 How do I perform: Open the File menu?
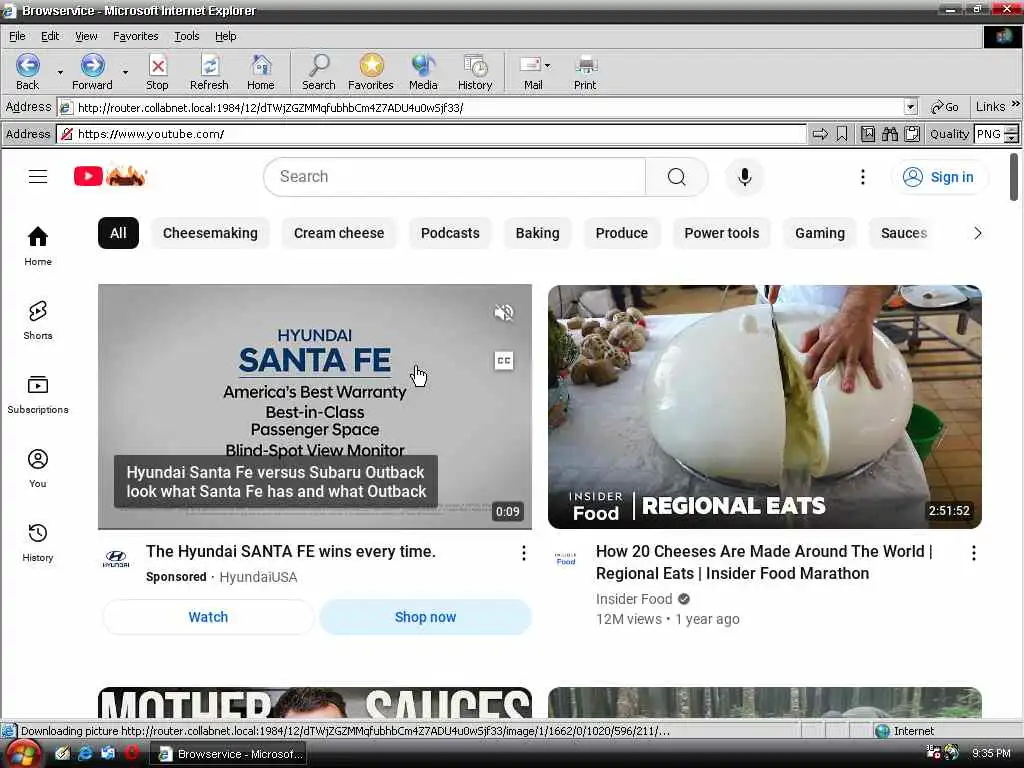[x=17, y=36]
